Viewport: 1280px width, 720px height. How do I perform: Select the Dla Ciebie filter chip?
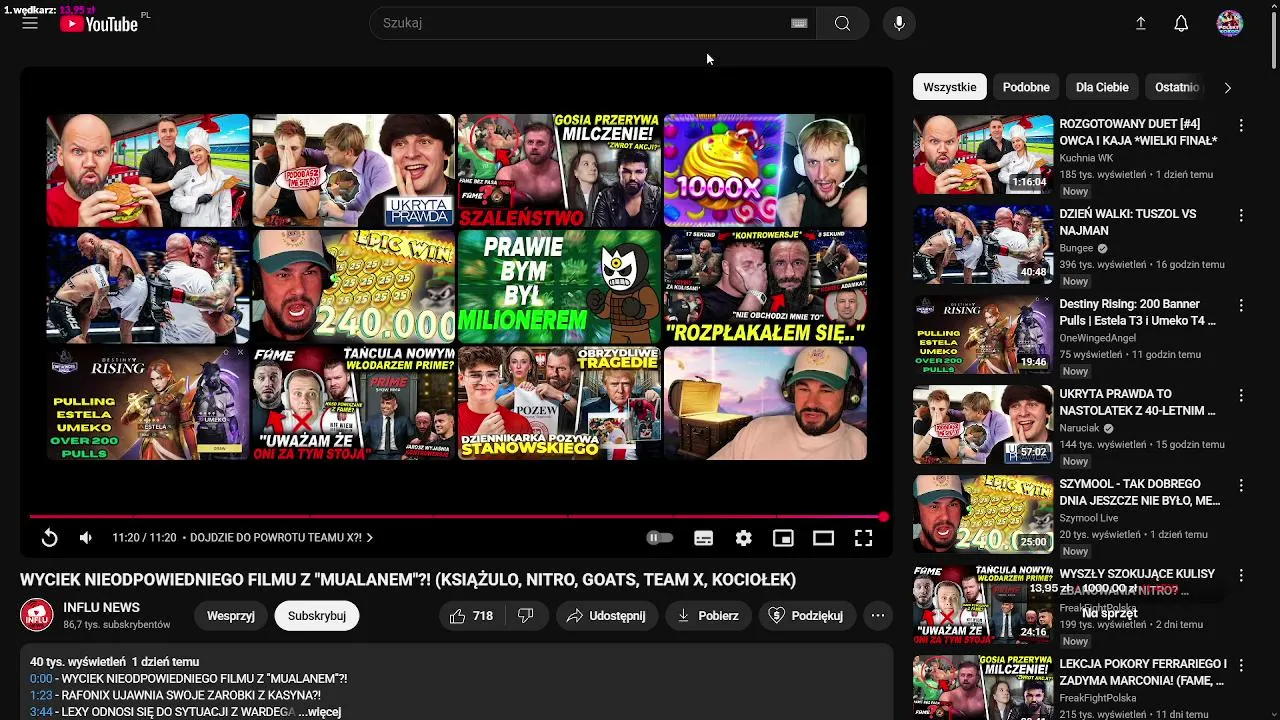coord(1102,87)
